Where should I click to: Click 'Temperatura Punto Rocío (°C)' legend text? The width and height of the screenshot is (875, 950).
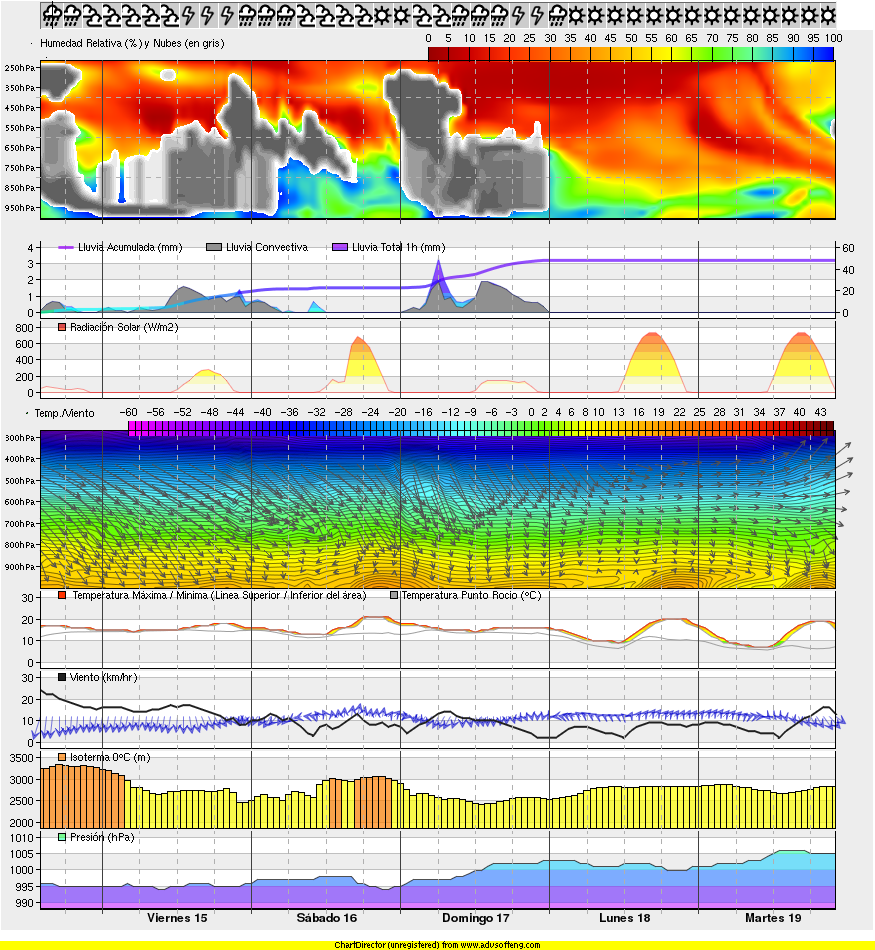pos(471,595)
